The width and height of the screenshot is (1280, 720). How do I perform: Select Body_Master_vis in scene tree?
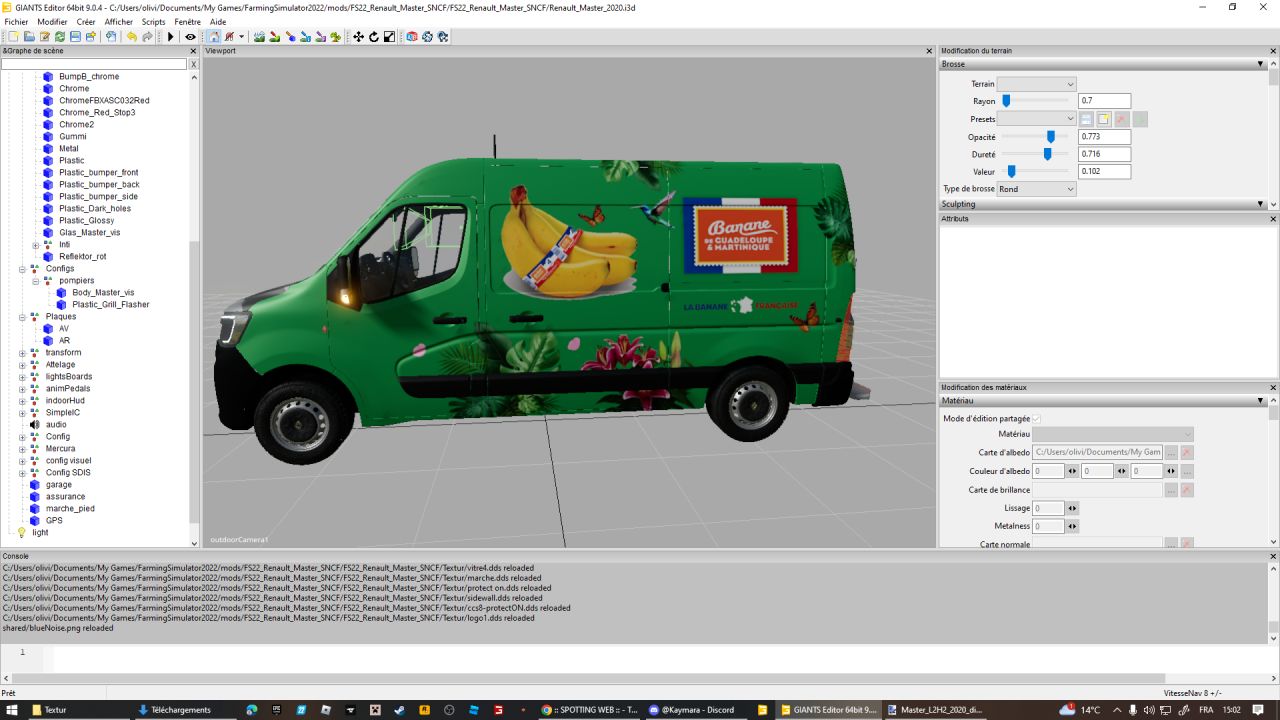click(103, 293)
